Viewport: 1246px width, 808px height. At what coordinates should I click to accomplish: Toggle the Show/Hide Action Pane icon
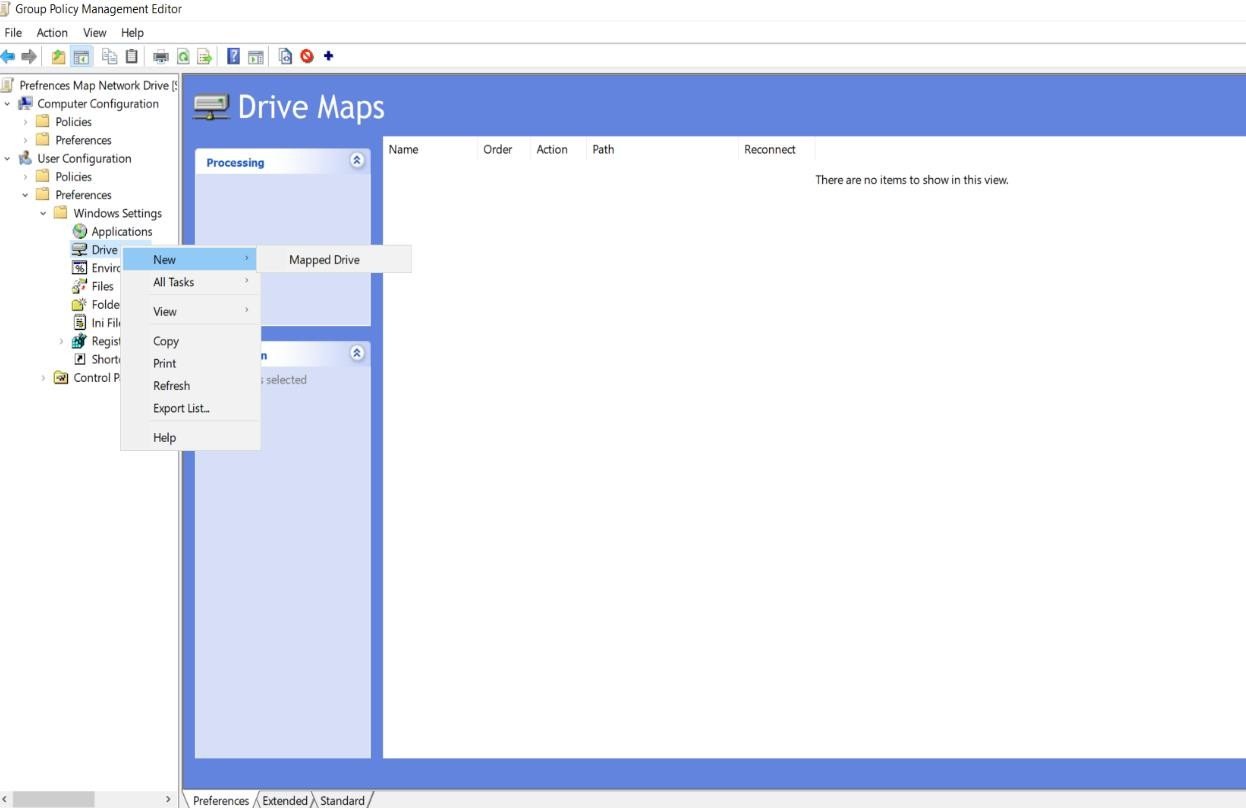coord(256,56)
